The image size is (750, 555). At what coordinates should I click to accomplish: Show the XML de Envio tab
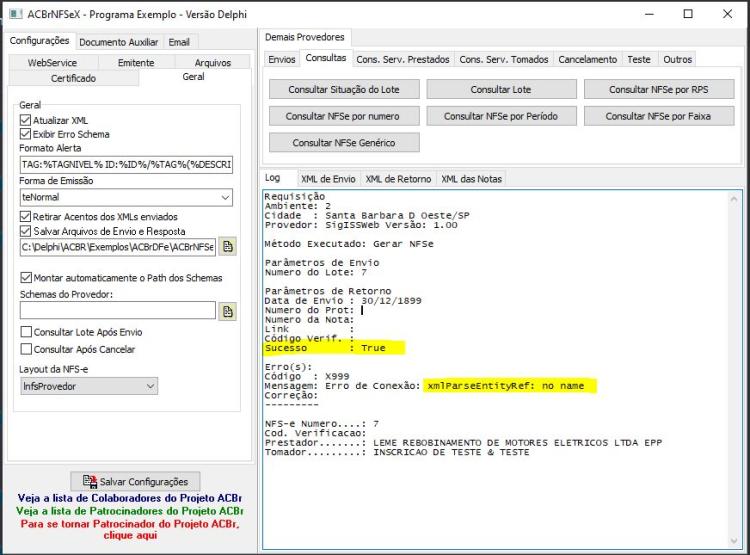[328, 179]
